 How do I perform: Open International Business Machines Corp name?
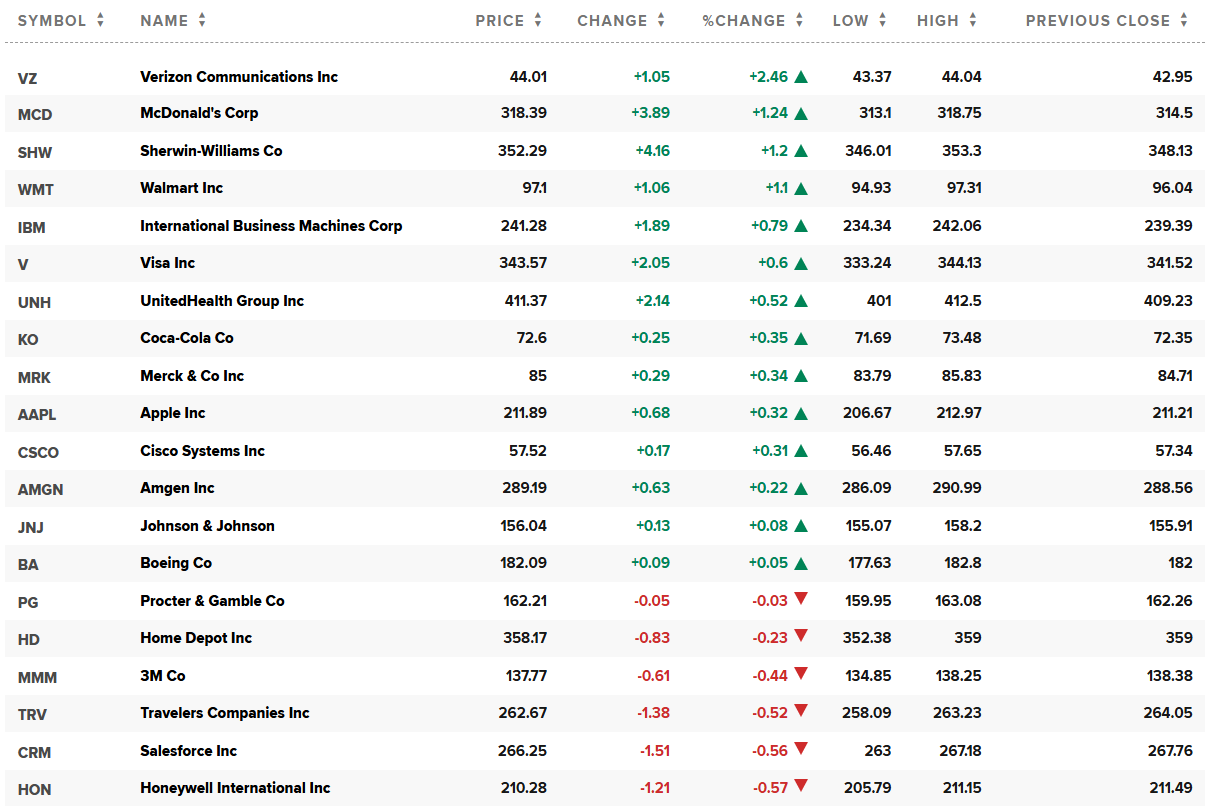click(271, 226)
